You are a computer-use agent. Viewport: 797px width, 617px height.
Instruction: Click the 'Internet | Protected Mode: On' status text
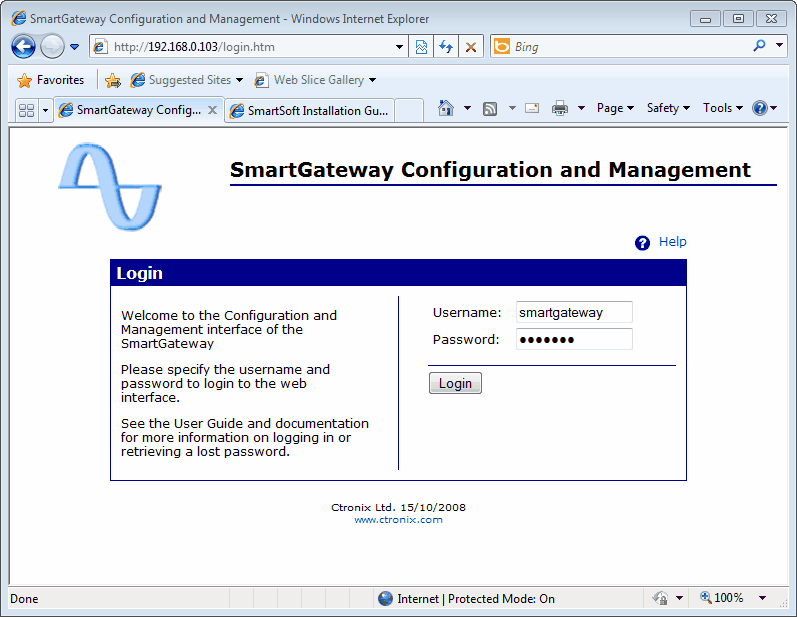point(476,599)
